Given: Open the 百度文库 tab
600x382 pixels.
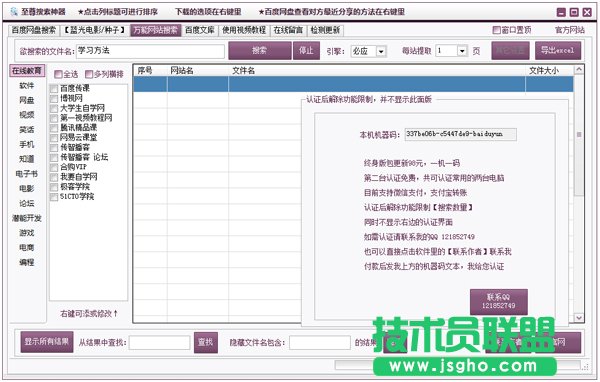Looking at the screenshot, I should [x=200, y=30].
